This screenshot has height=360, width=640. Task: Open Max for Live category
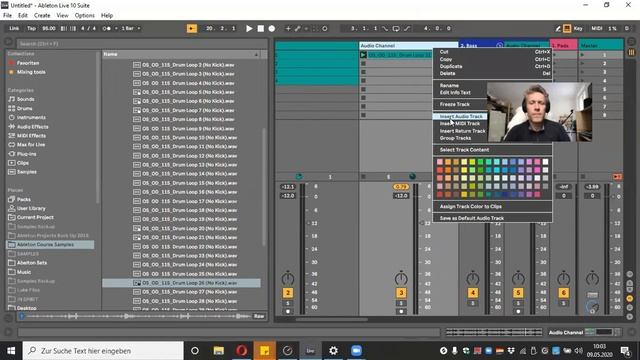coord(31,144)
